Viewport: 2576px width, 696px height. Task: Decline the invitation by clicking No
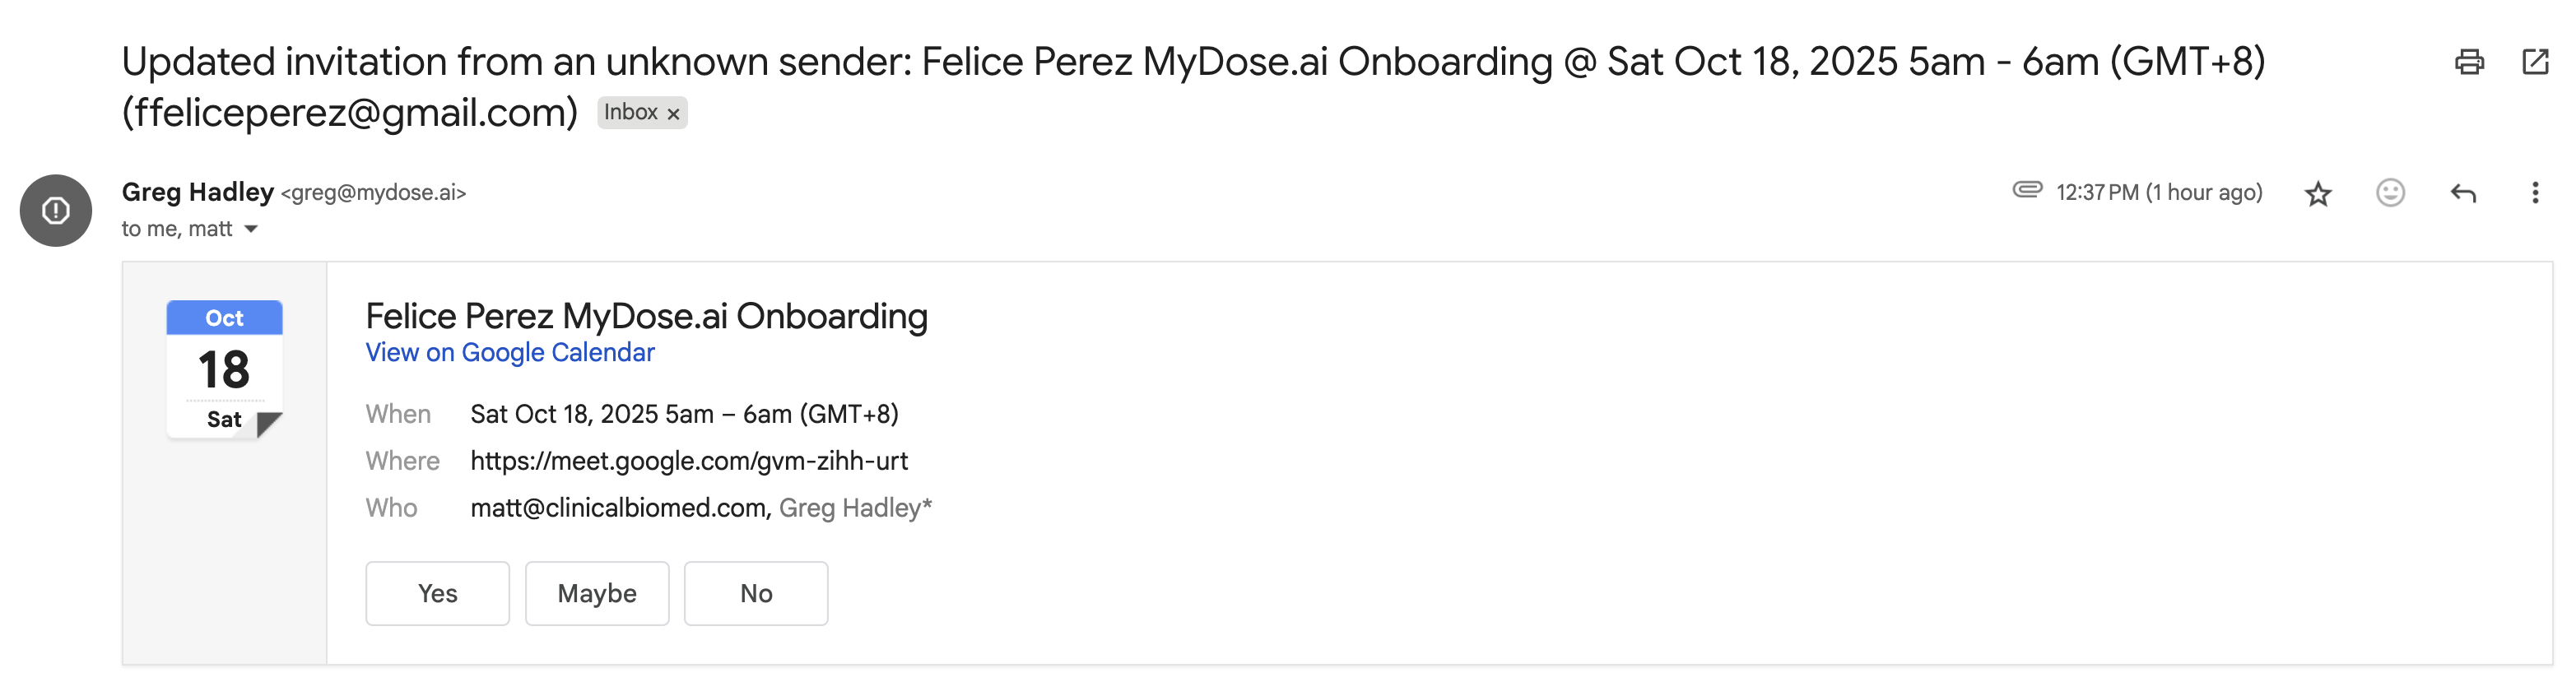pyautogui.click(x=755, y=593)
